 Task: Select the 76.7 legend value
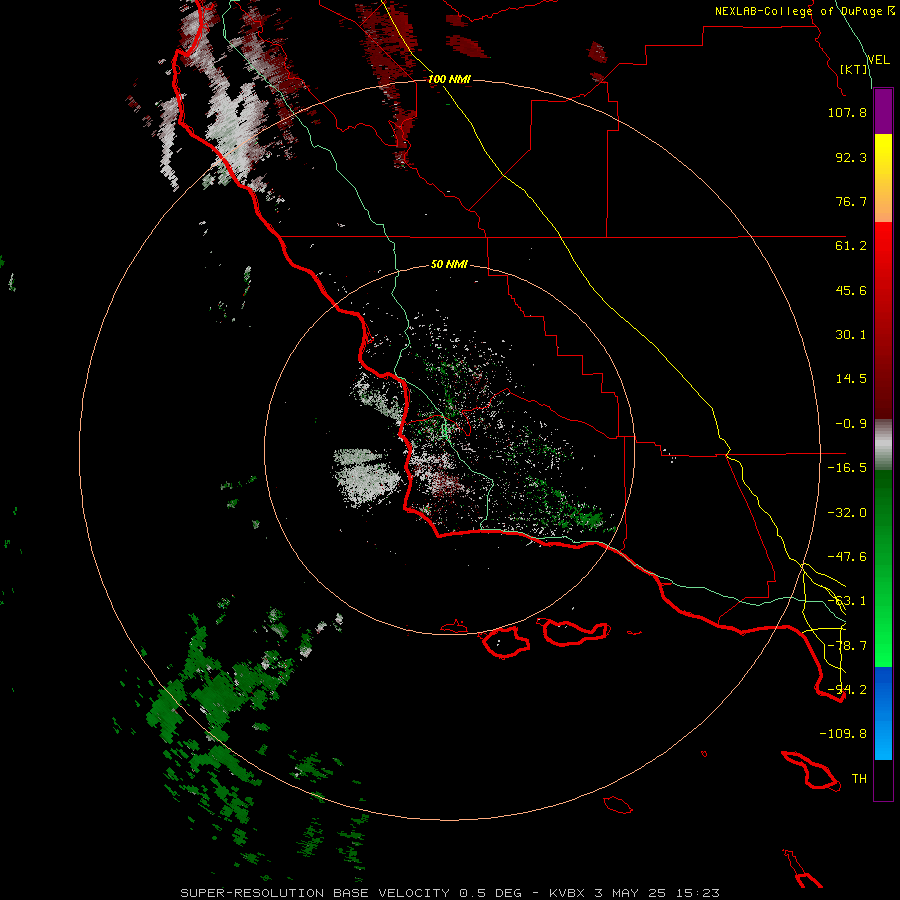coord(851,201)
